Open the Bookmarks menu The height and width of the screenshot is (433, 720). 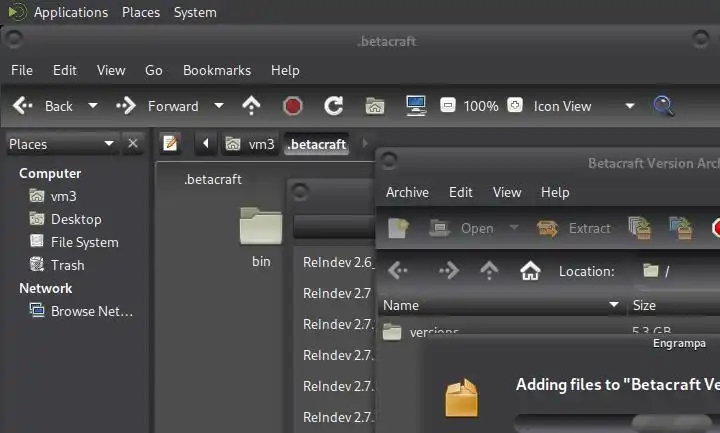tap(217, 70)
